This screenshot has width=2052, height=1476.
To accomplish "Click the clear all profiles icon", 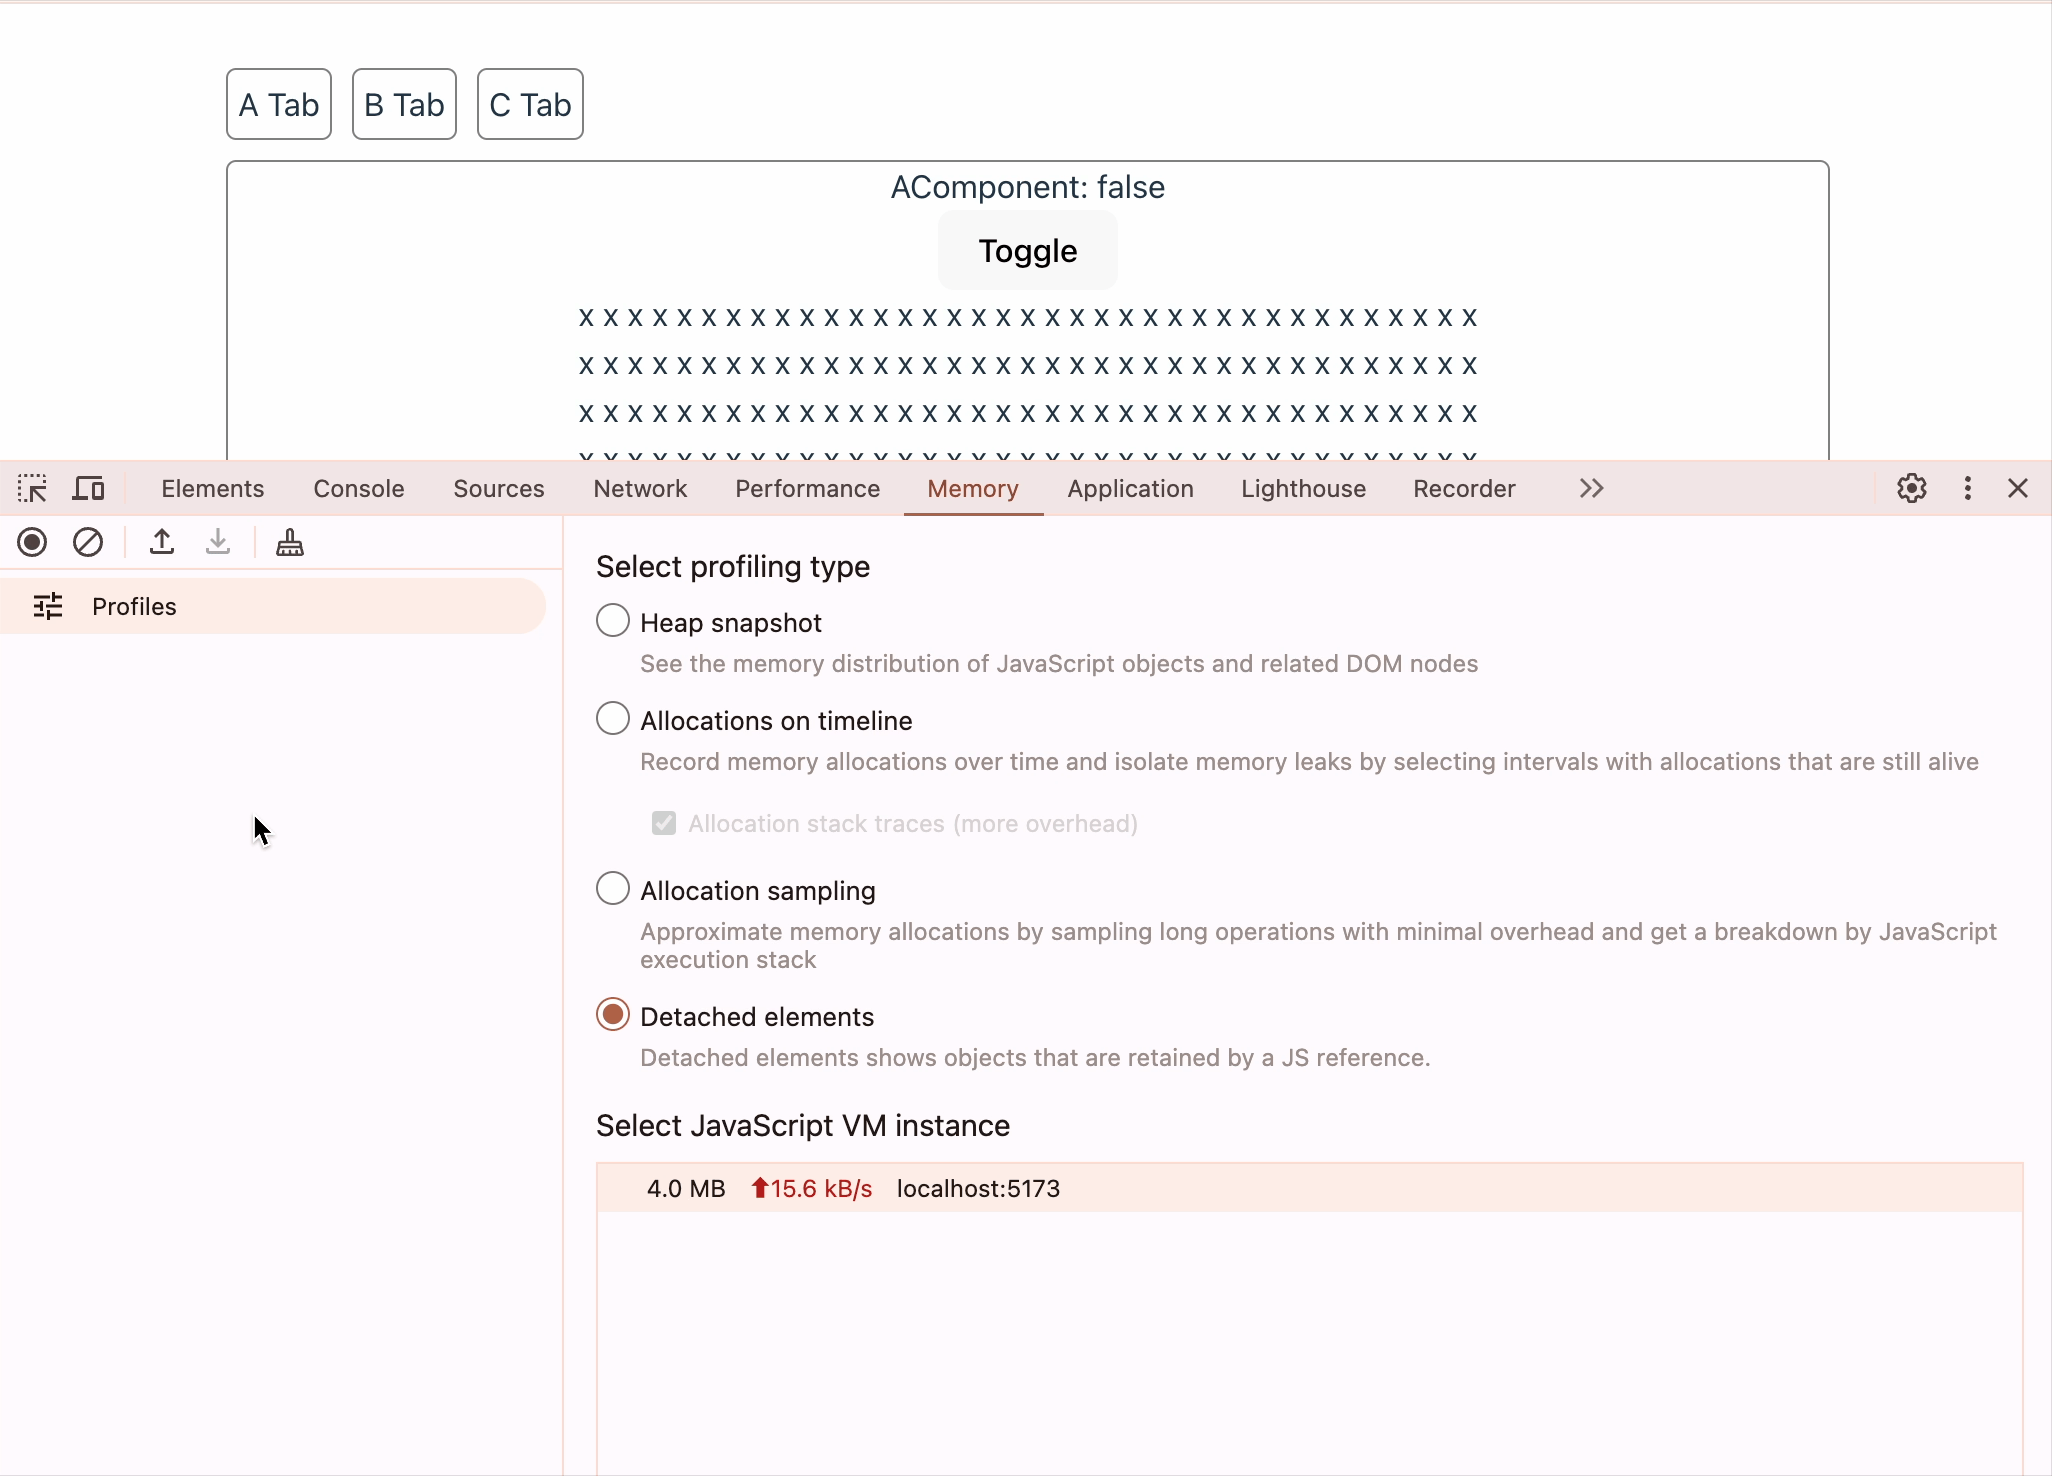I will pos(88,543).
